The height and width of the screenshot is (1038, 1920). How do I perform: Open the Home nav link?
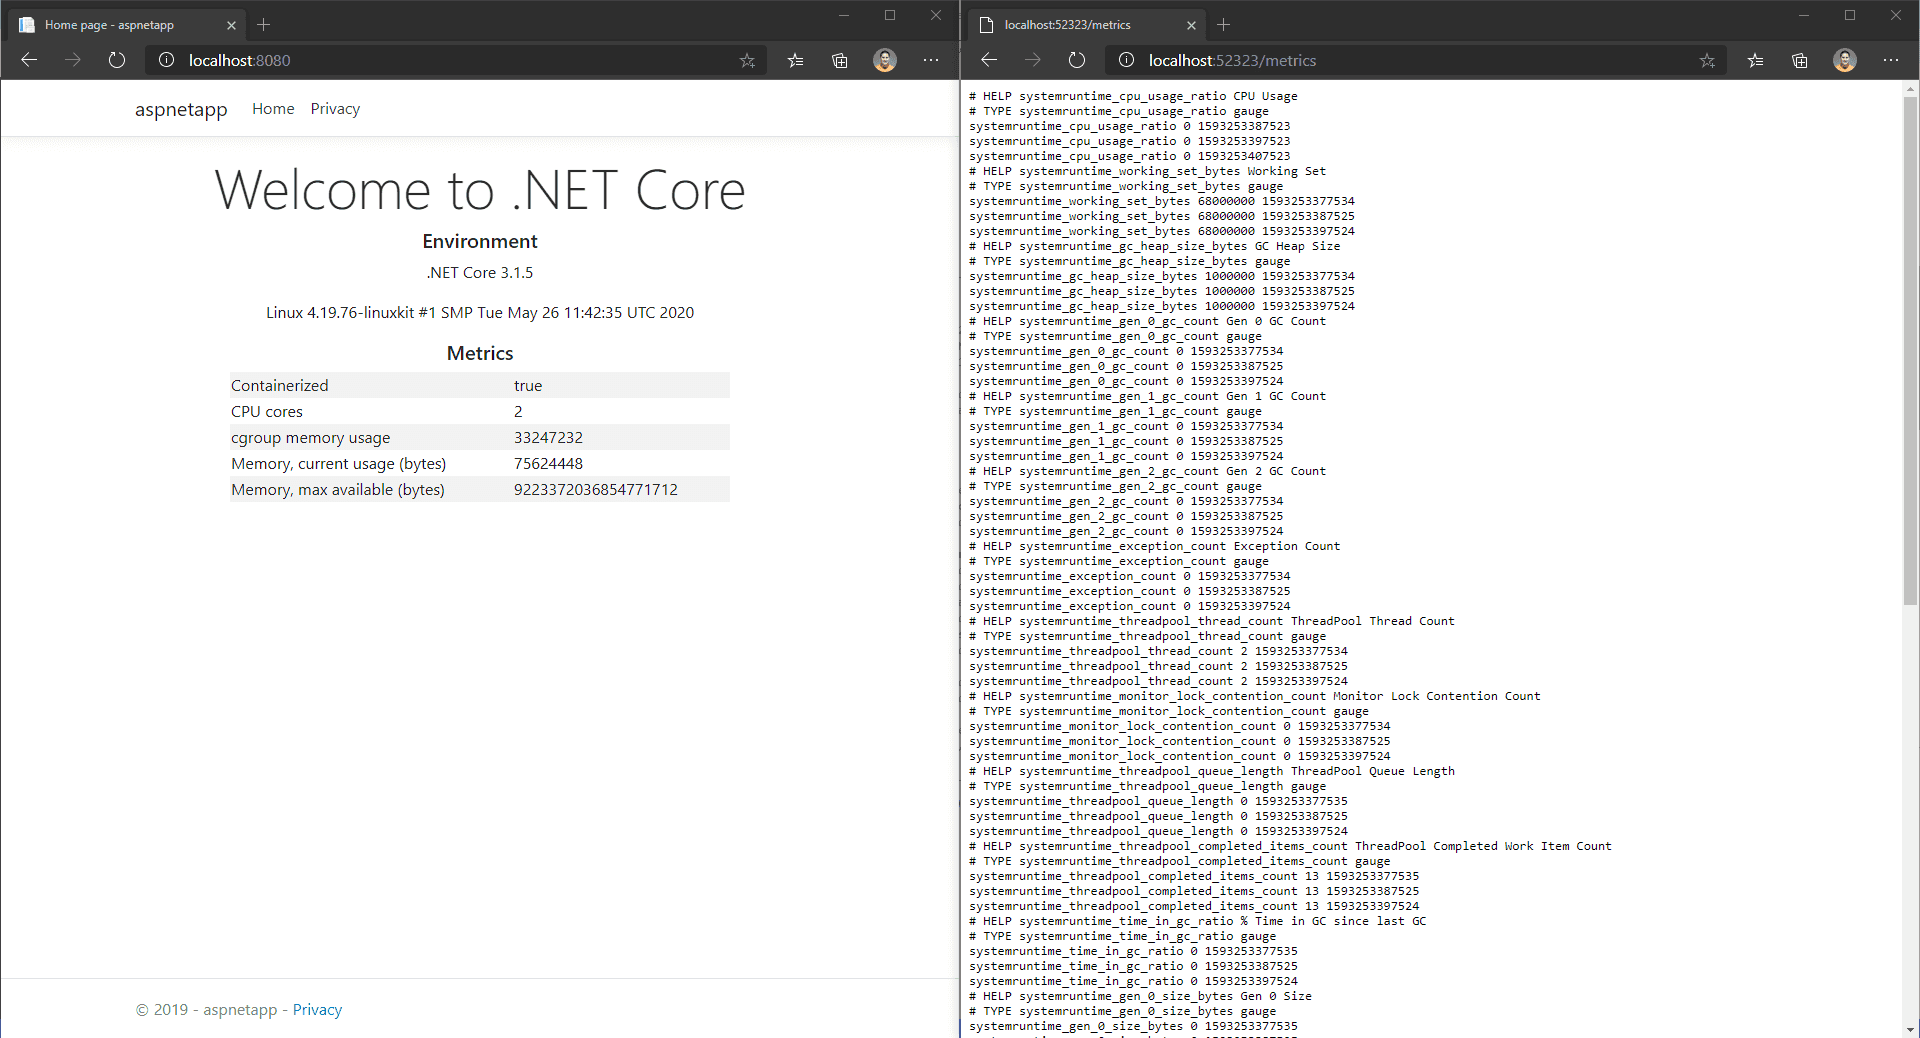tap(273, 109)
